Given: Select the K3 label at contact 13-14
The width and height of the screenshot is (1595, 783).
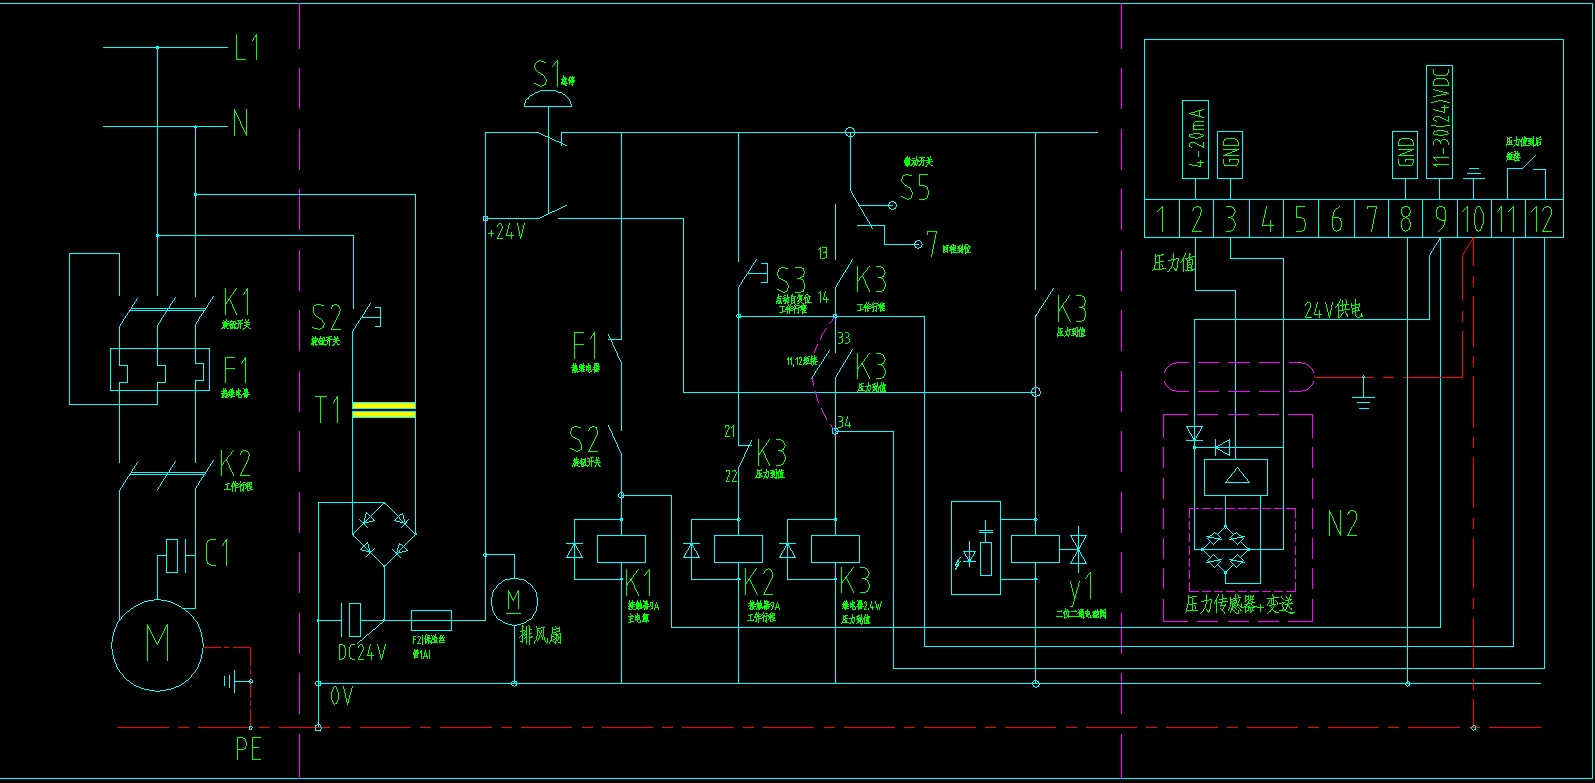Looking at the screenshot, I should coord(871,279).
